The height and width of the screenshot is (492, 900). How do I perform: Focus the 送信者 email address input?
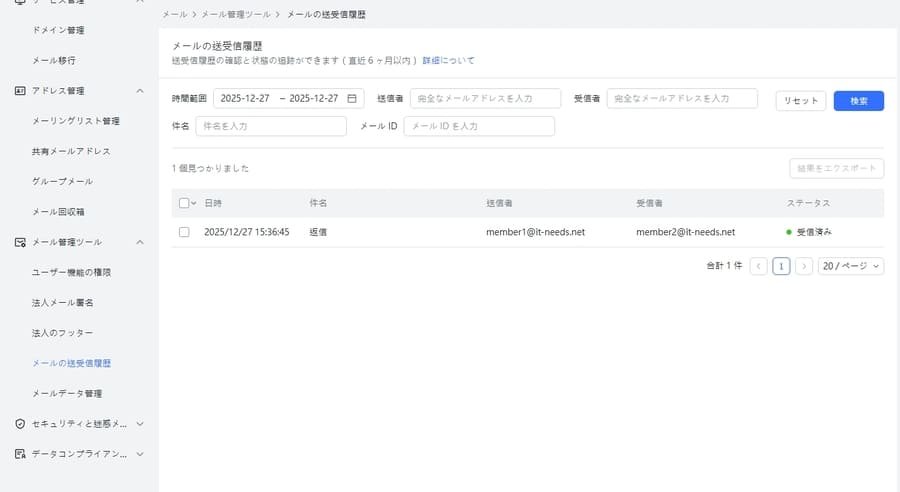[485, 98]
